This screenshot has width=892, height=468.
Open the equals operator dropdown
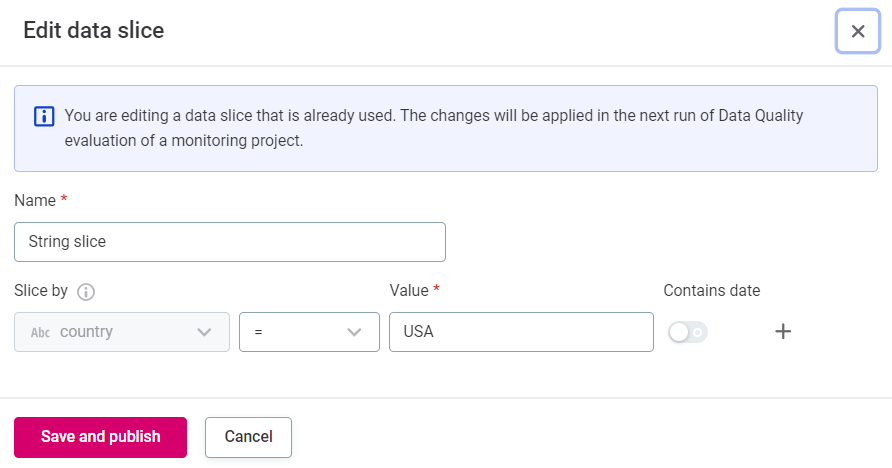click(300, 332)
